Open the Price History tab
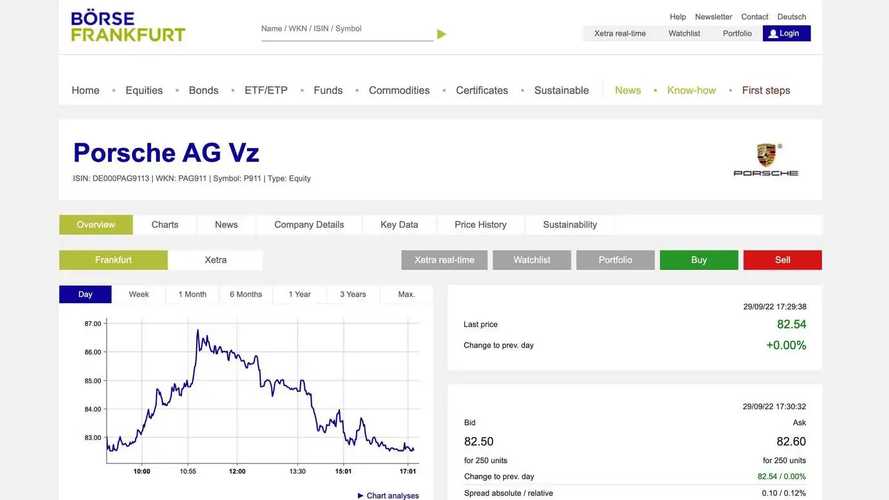889x500 pixels. click(x=480, y=224)
